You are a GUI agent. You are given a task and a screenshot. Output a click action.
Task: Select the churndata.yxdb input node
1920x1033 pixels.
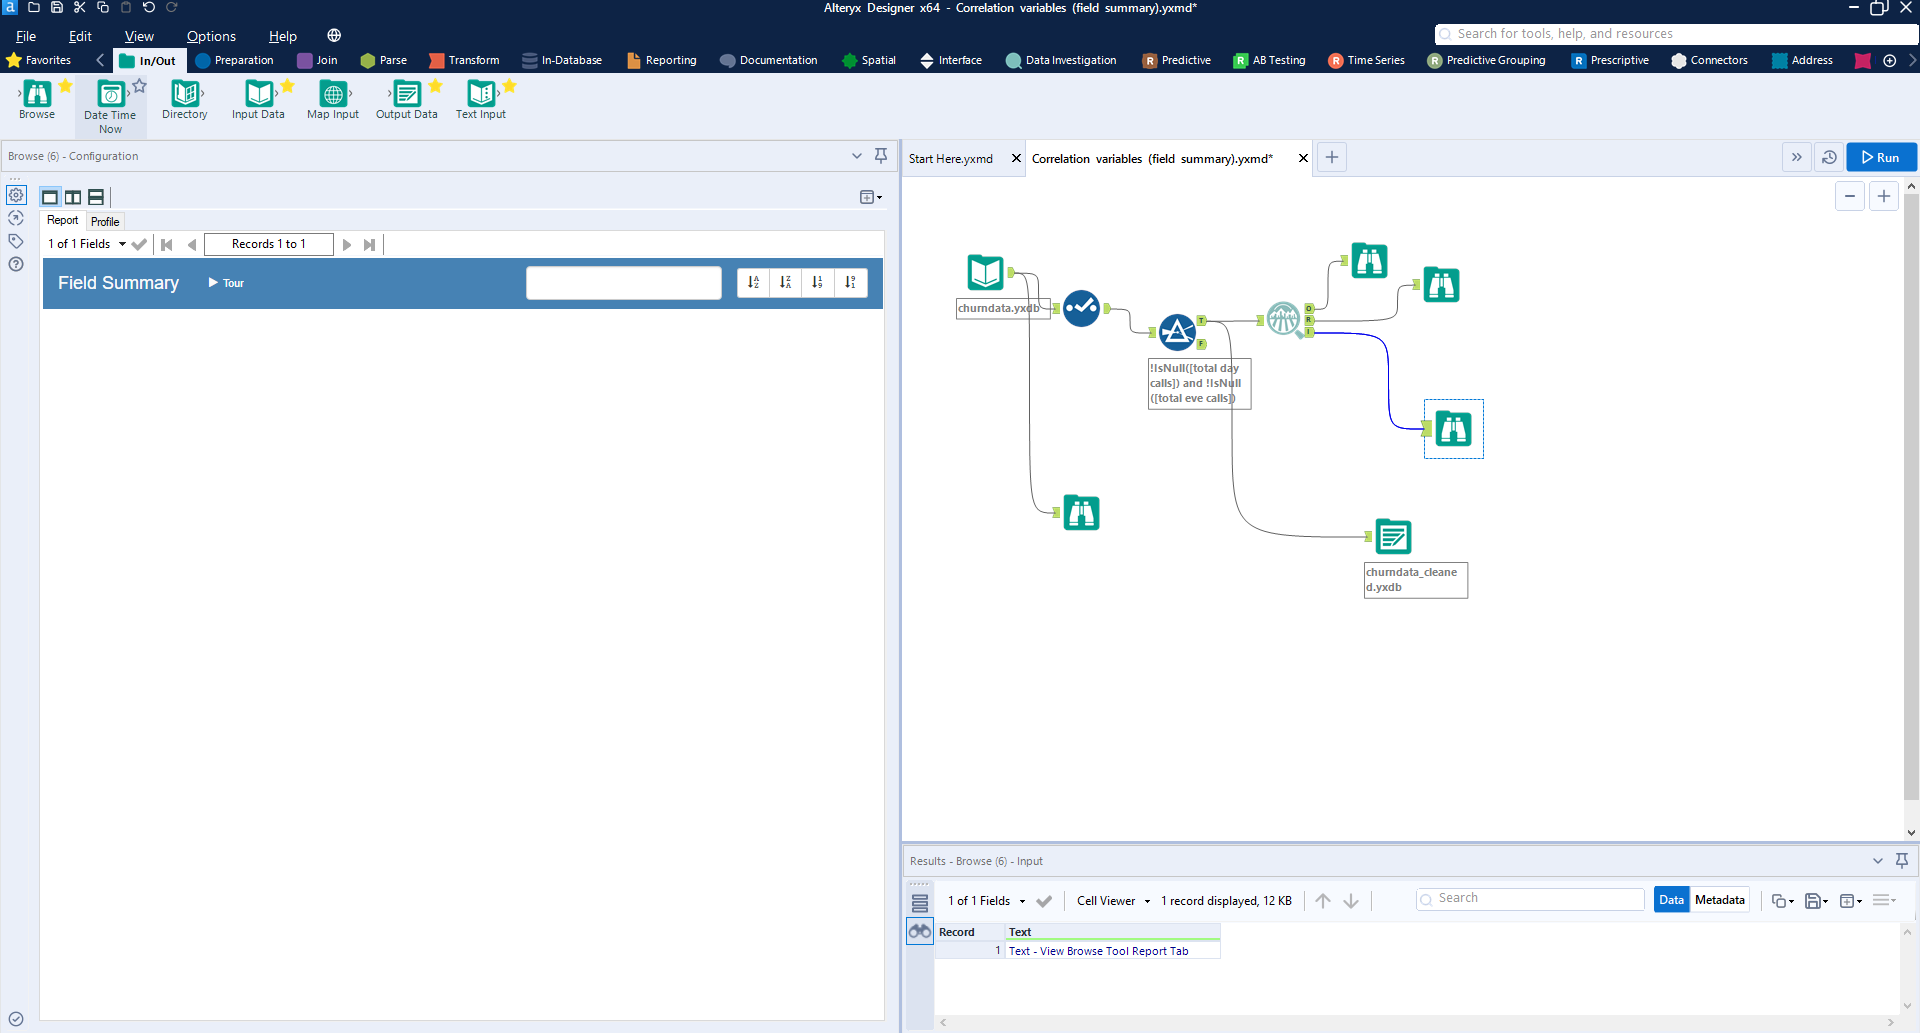(x=985, y=273)
